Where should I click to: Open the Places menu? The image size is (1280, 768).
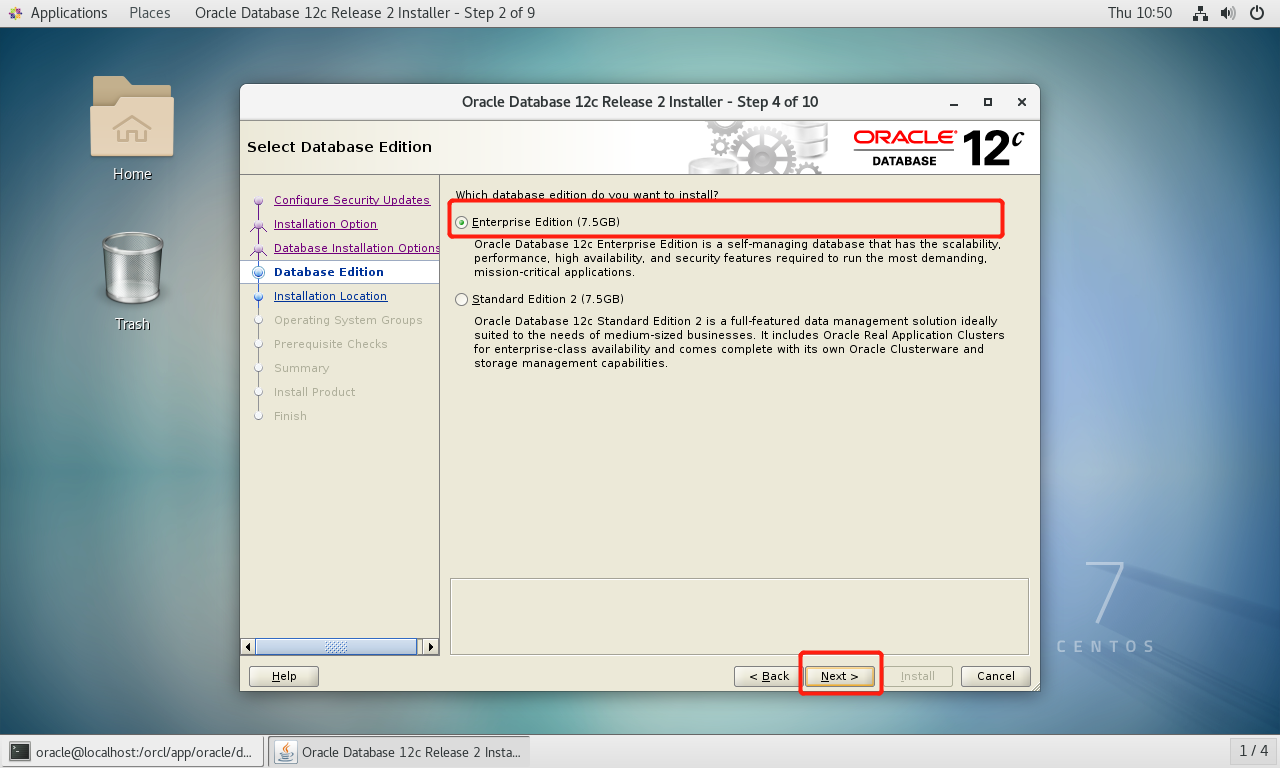coord(150,13)
